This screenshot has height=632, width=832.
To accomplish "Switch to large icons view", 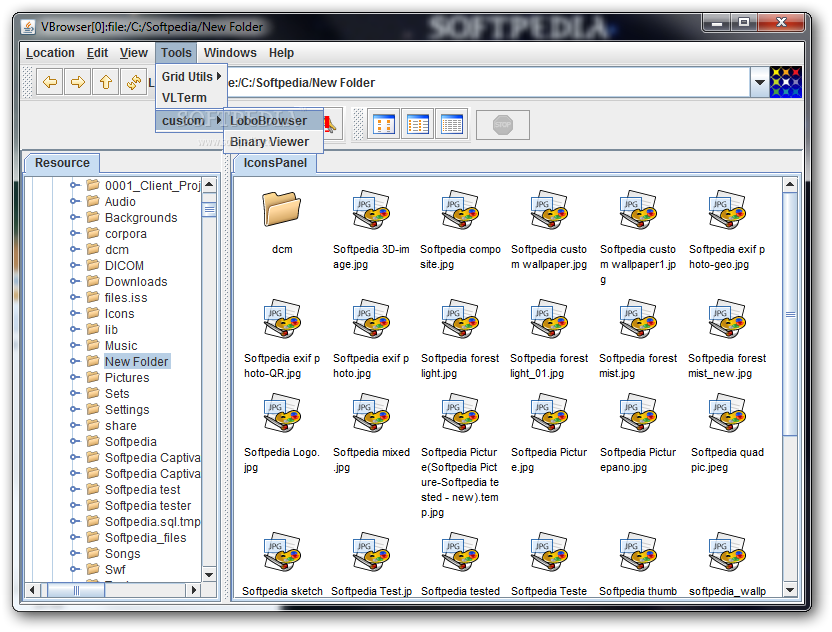I will coord(384,125).
